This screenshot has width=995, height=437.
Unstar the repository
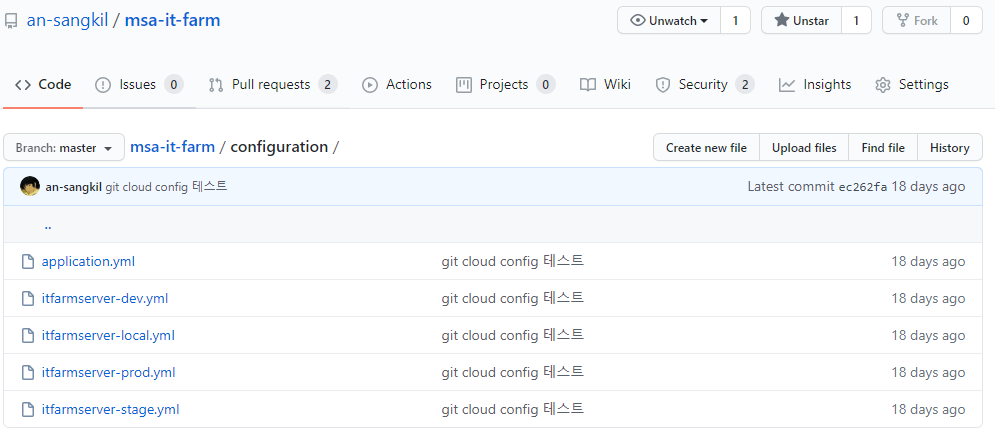tap(801, 20)
